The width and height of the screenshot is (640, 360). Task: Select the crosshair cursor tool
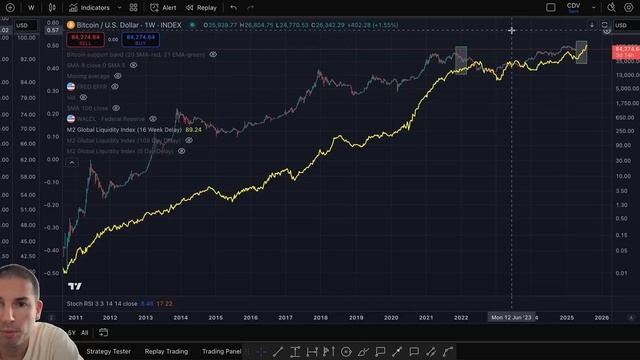point(261,351)
